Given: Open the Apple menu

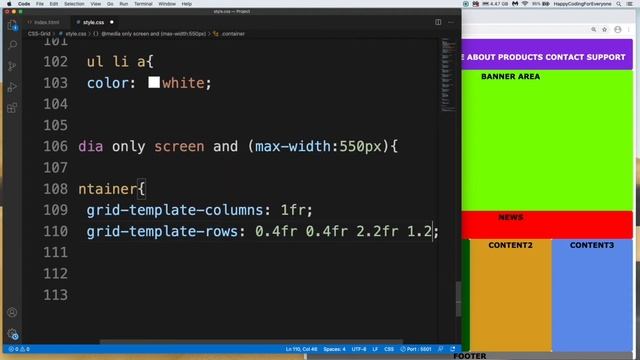Looking at the screenshot, I should (9, 4).
